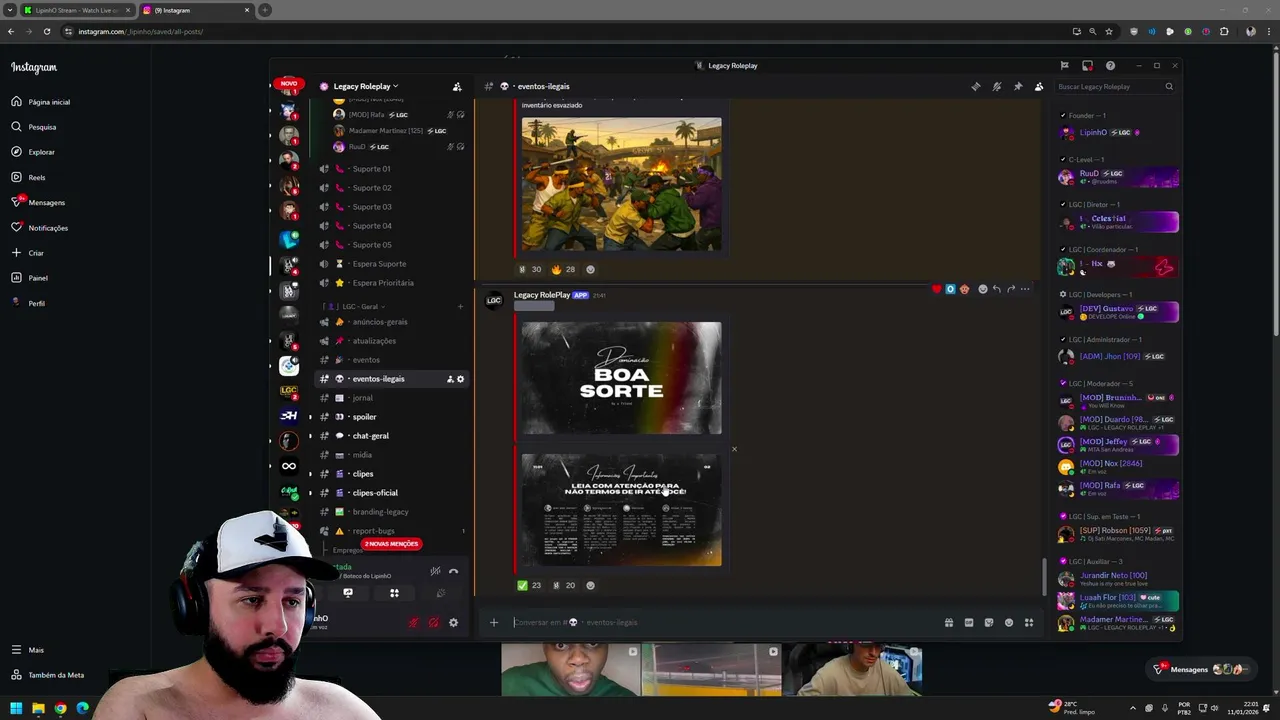Open Instagram Reels
This screenshot has height=720, width=1280.
(x=28, y=177)
